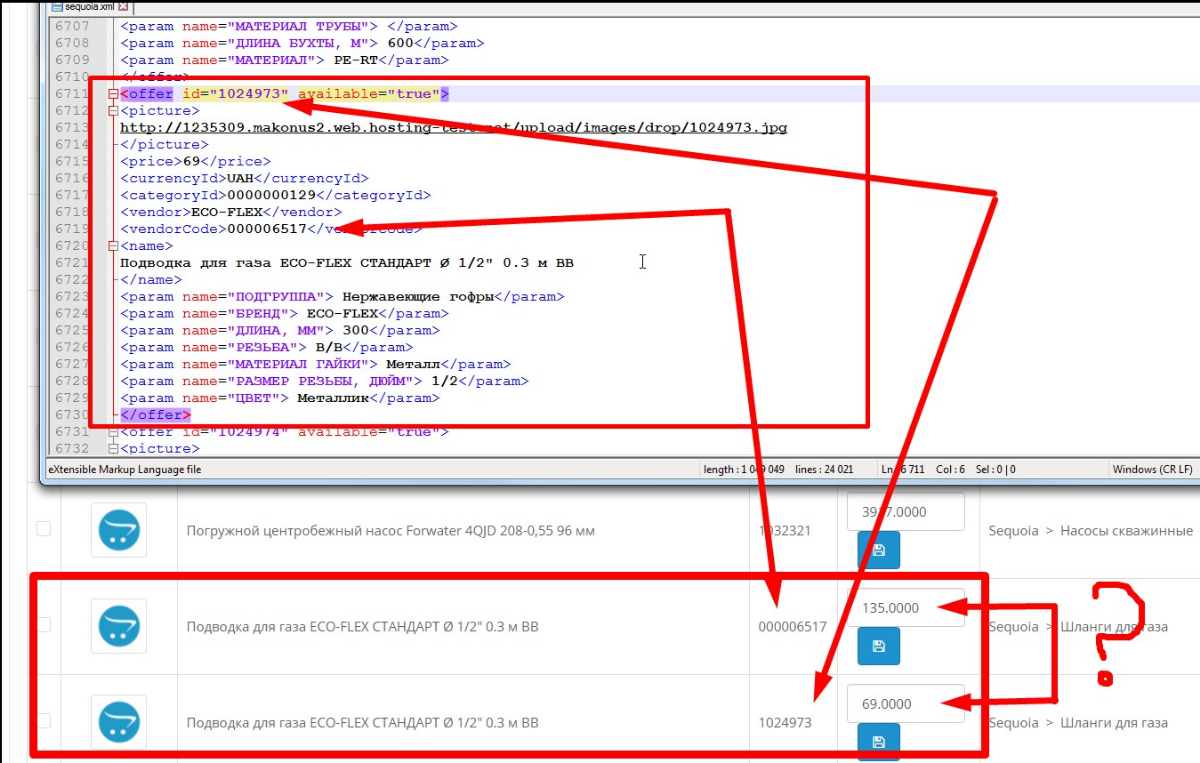Click line number 6715 in the margin
Screen dimensions: 1200x763
pyautogui.click(x=72, y=161)
